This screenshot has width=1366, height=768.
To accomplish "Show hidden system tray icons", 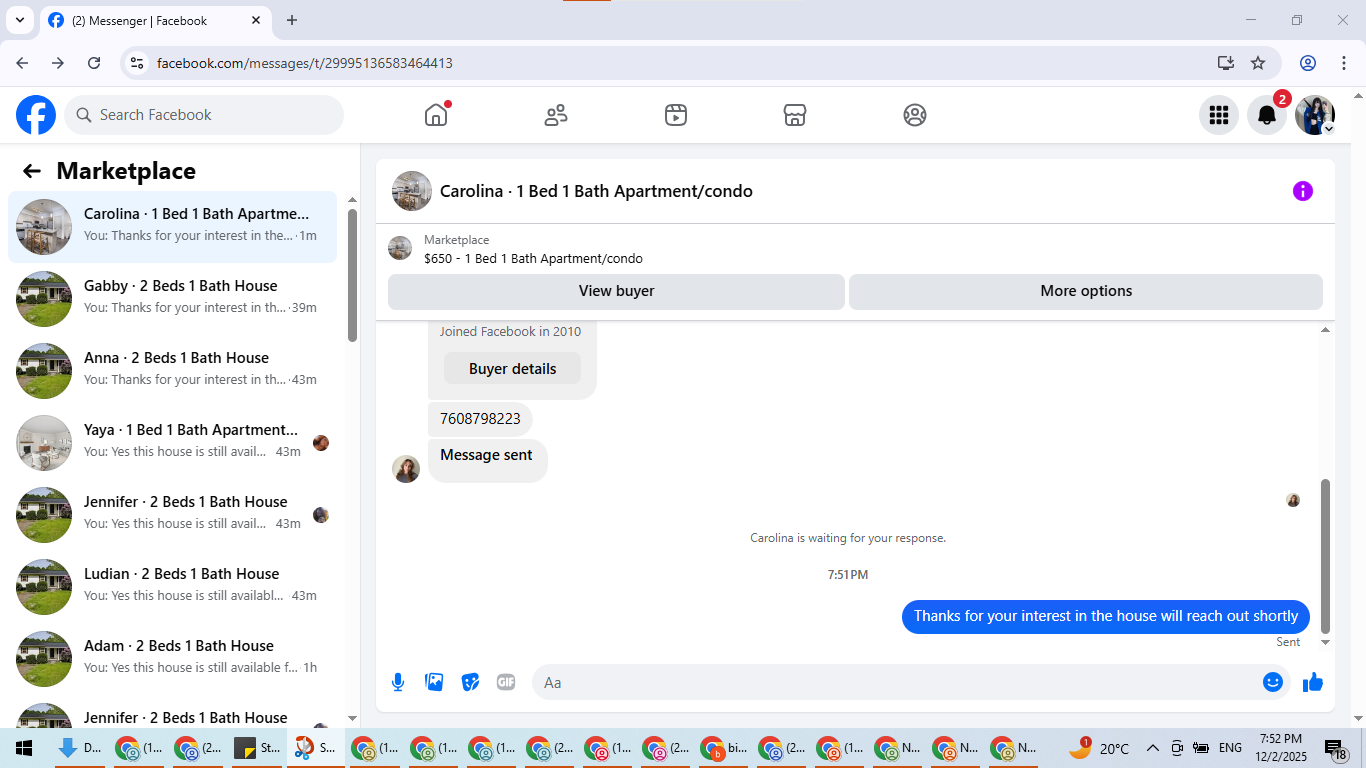I will [1152, 748].
